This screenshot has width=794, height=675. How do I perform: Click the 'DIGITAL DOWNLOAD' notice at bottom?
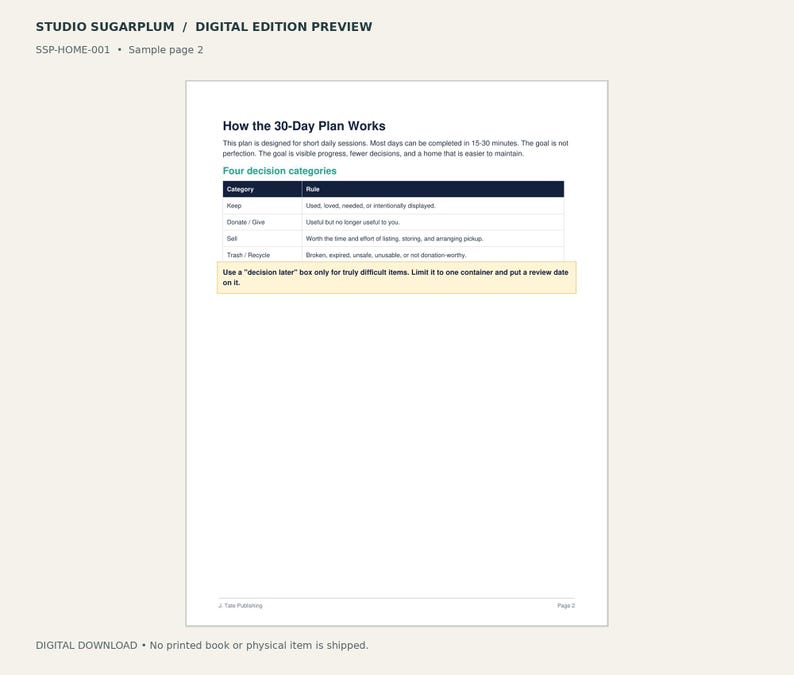202,646
